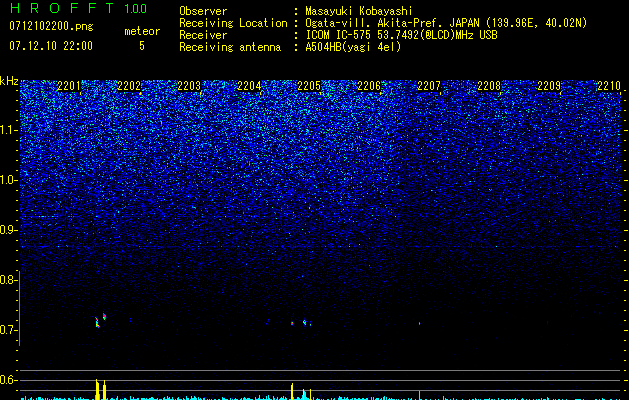The image size is (629, 400).
Task: Click the 0.8 frequency axis label
Action: (x=8, y=280)
